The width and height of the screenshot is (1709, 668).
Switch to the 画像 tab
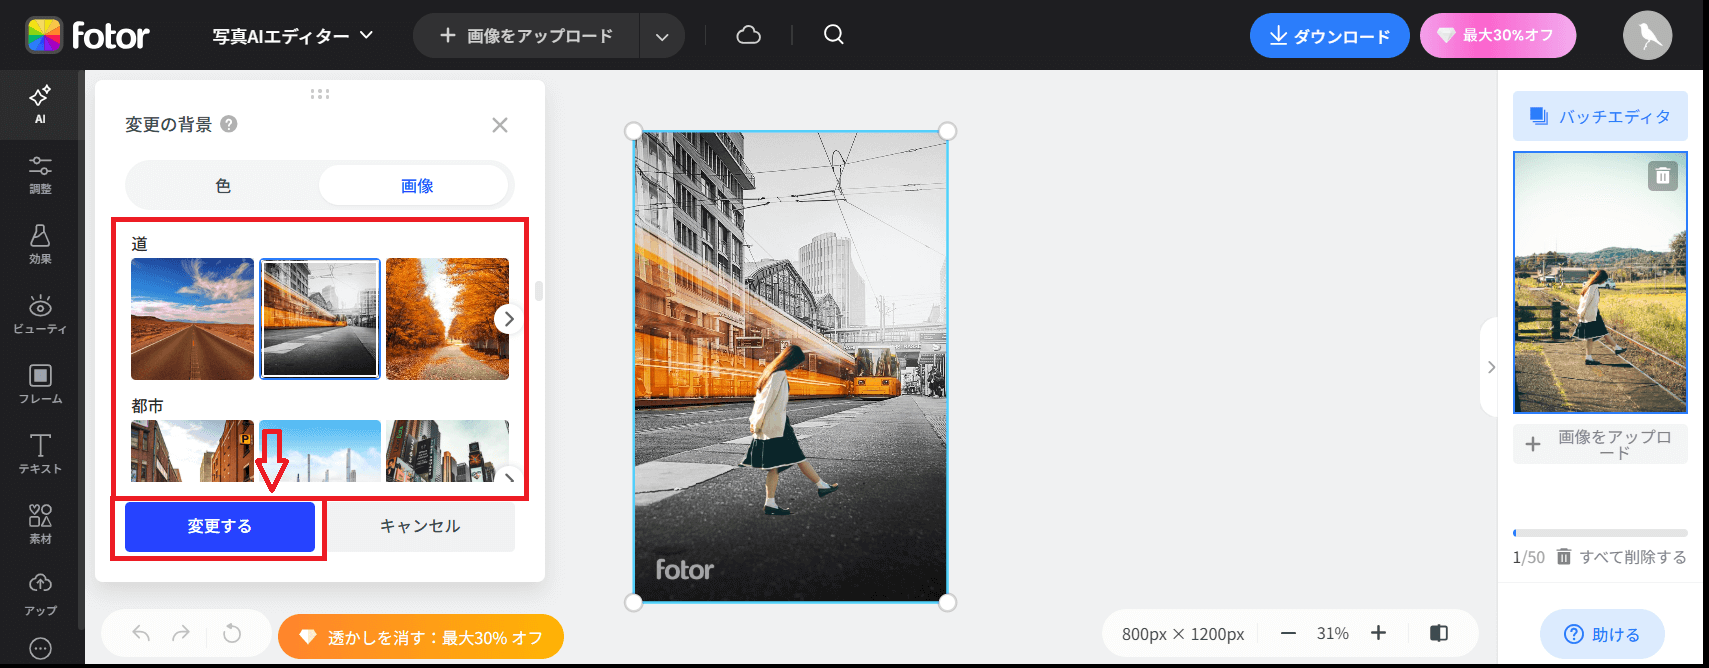[x=416, y=186]
